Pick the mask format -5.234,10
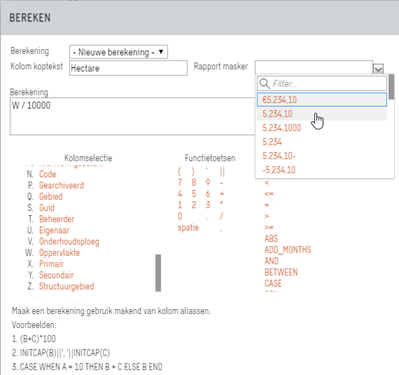Screen dimensions: 399x375 click(279, 170)
